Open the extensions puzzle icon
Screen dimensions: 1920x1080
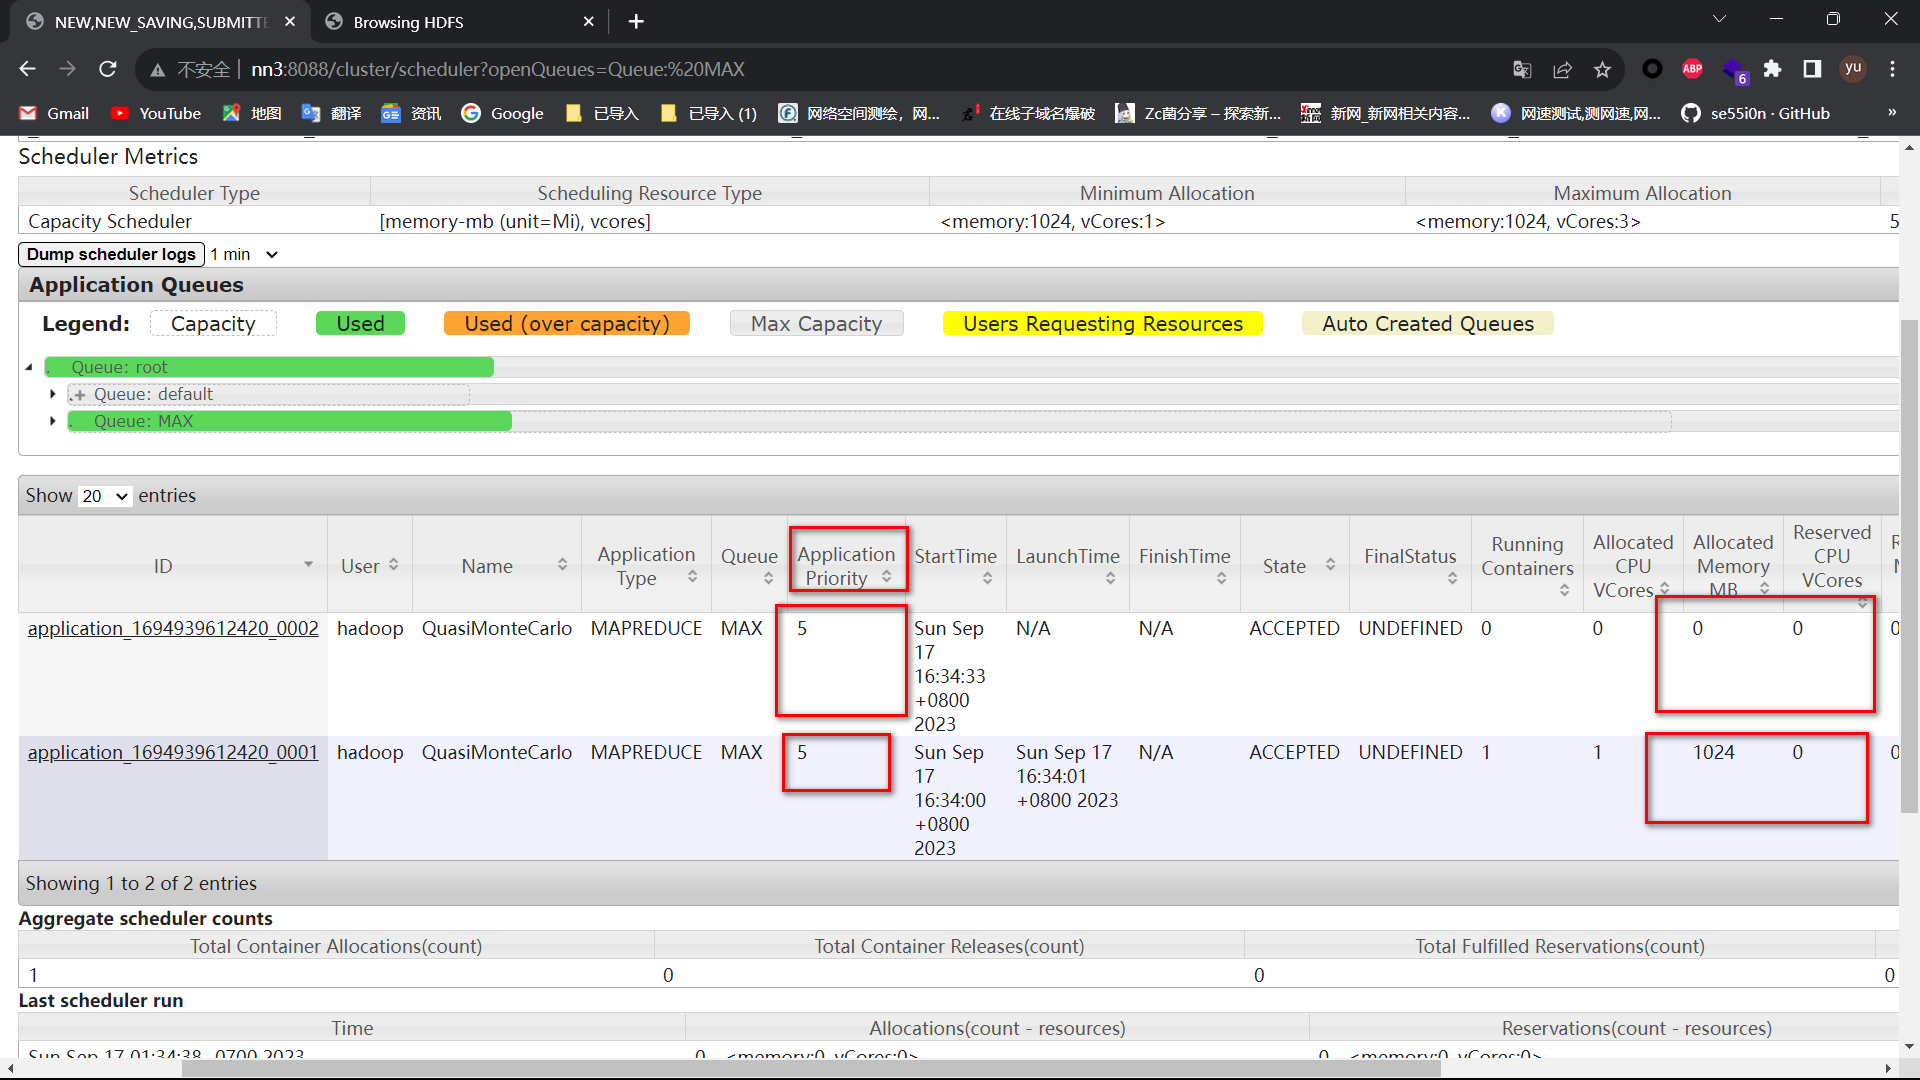click(1772, 69)
